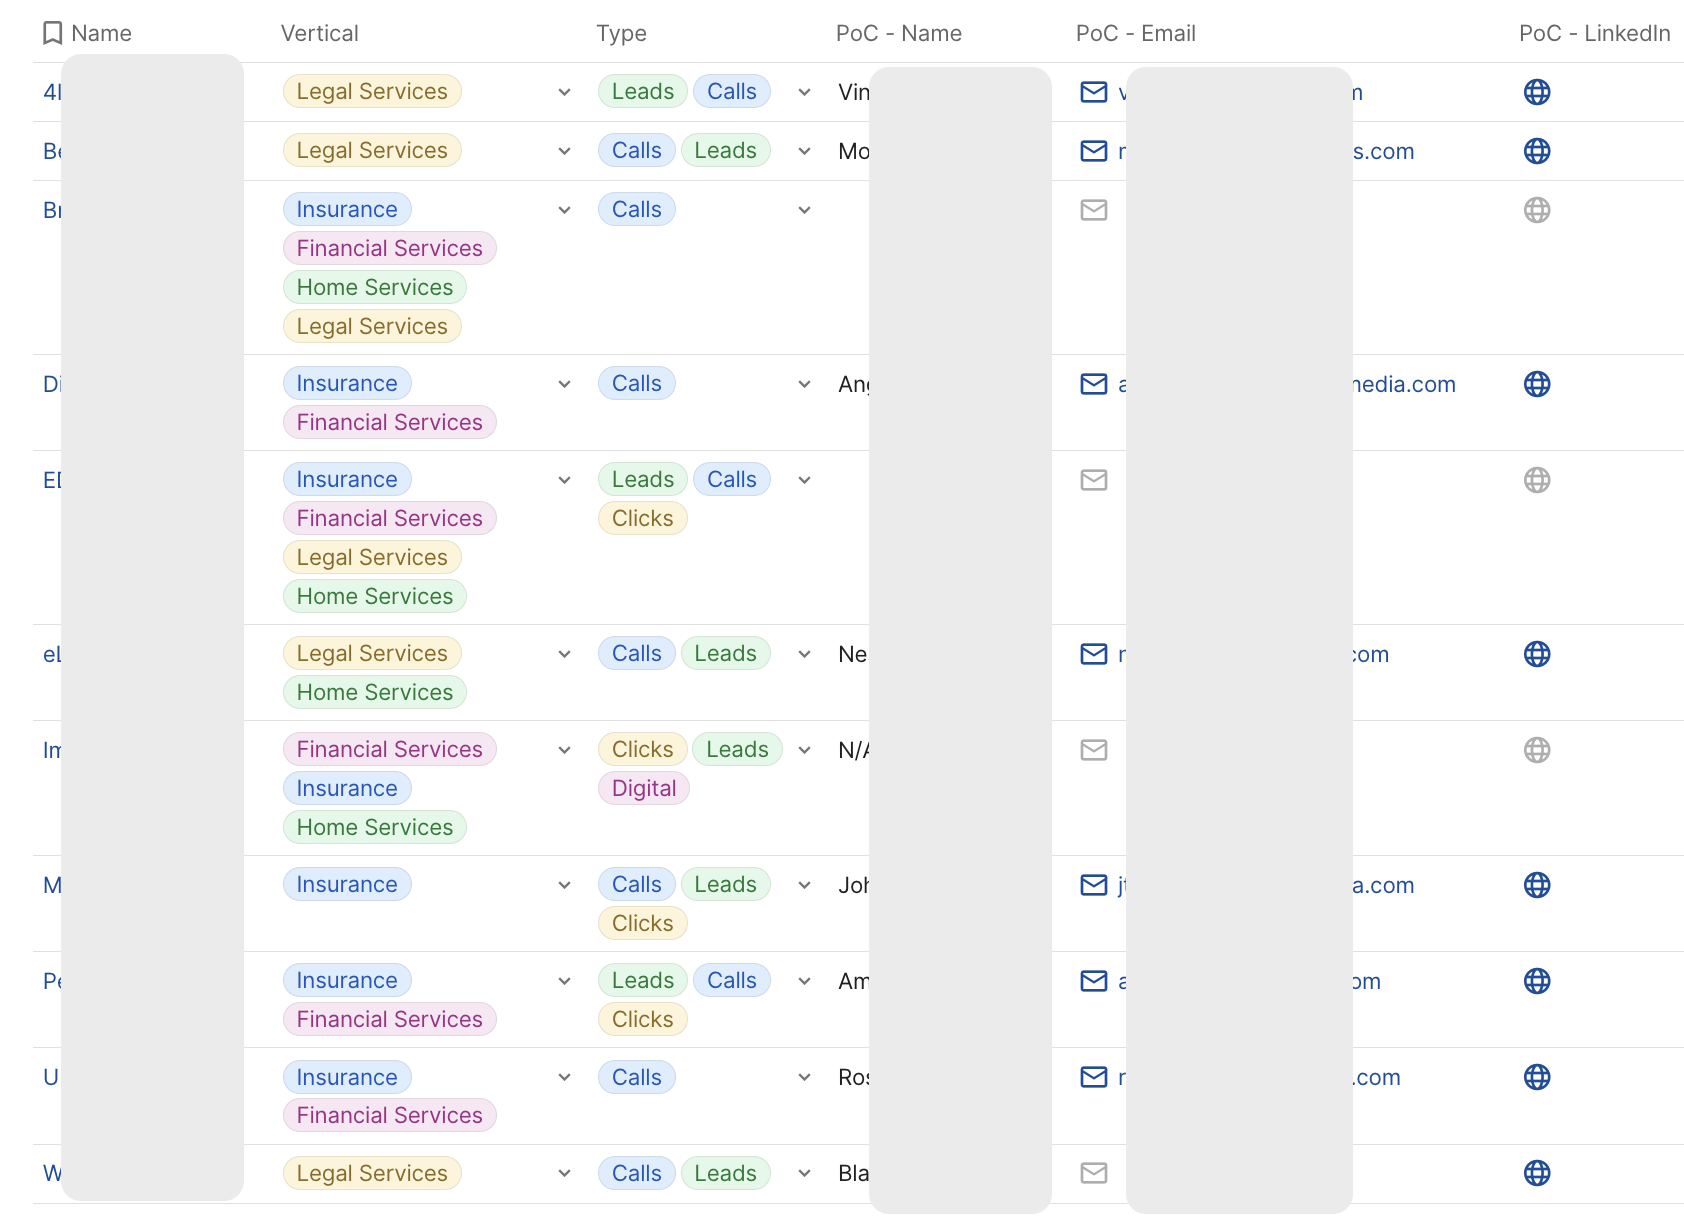This screenshot has width=1684, height=1222.
Task: Select the green Leads tag on the first row
Action: tap(641, 91)
